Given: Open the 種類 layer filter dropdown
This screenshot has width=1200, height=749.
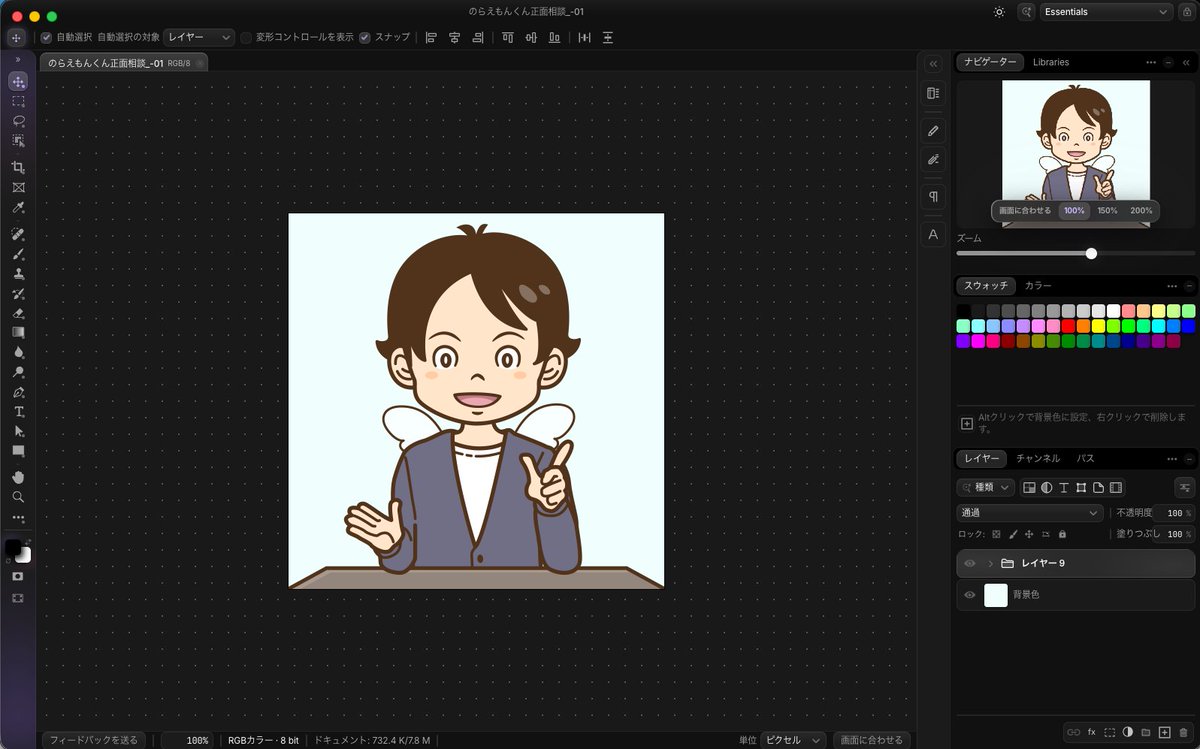Looking at the screenshot, I should pyautogui.click(x=986, y=487).
